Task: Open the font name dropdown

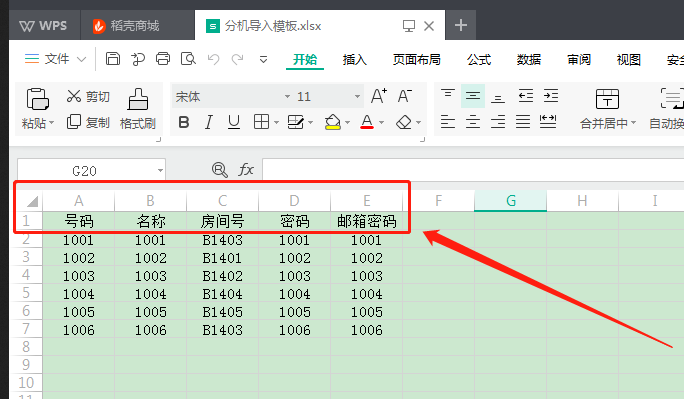Action: pos(287,96)
